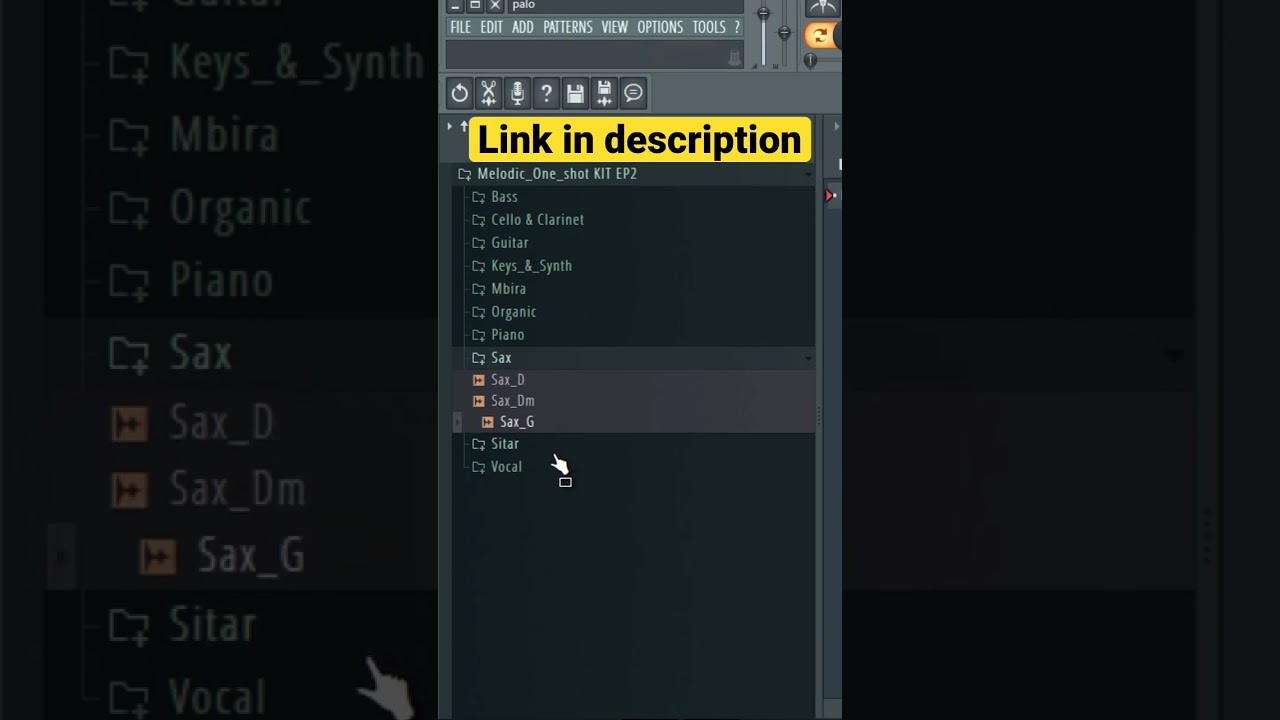This screenshot has width=1280, height=720.
Task: Open the OPTIONS menu
Action: [x=660, y=27]
